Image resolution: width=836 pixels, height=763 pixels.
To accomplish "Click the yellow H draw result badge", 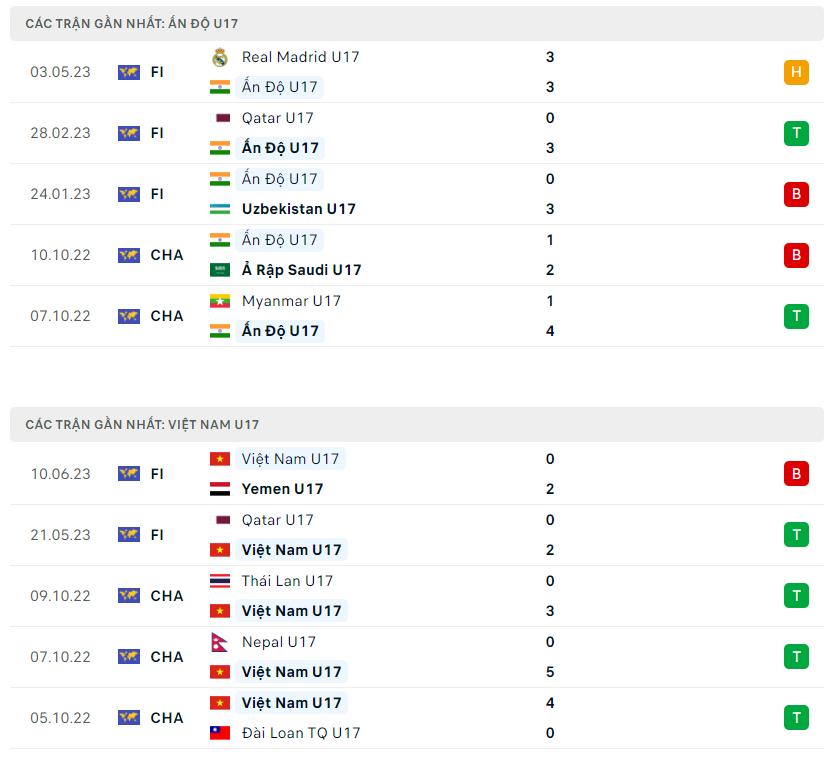I will (796, 72).
